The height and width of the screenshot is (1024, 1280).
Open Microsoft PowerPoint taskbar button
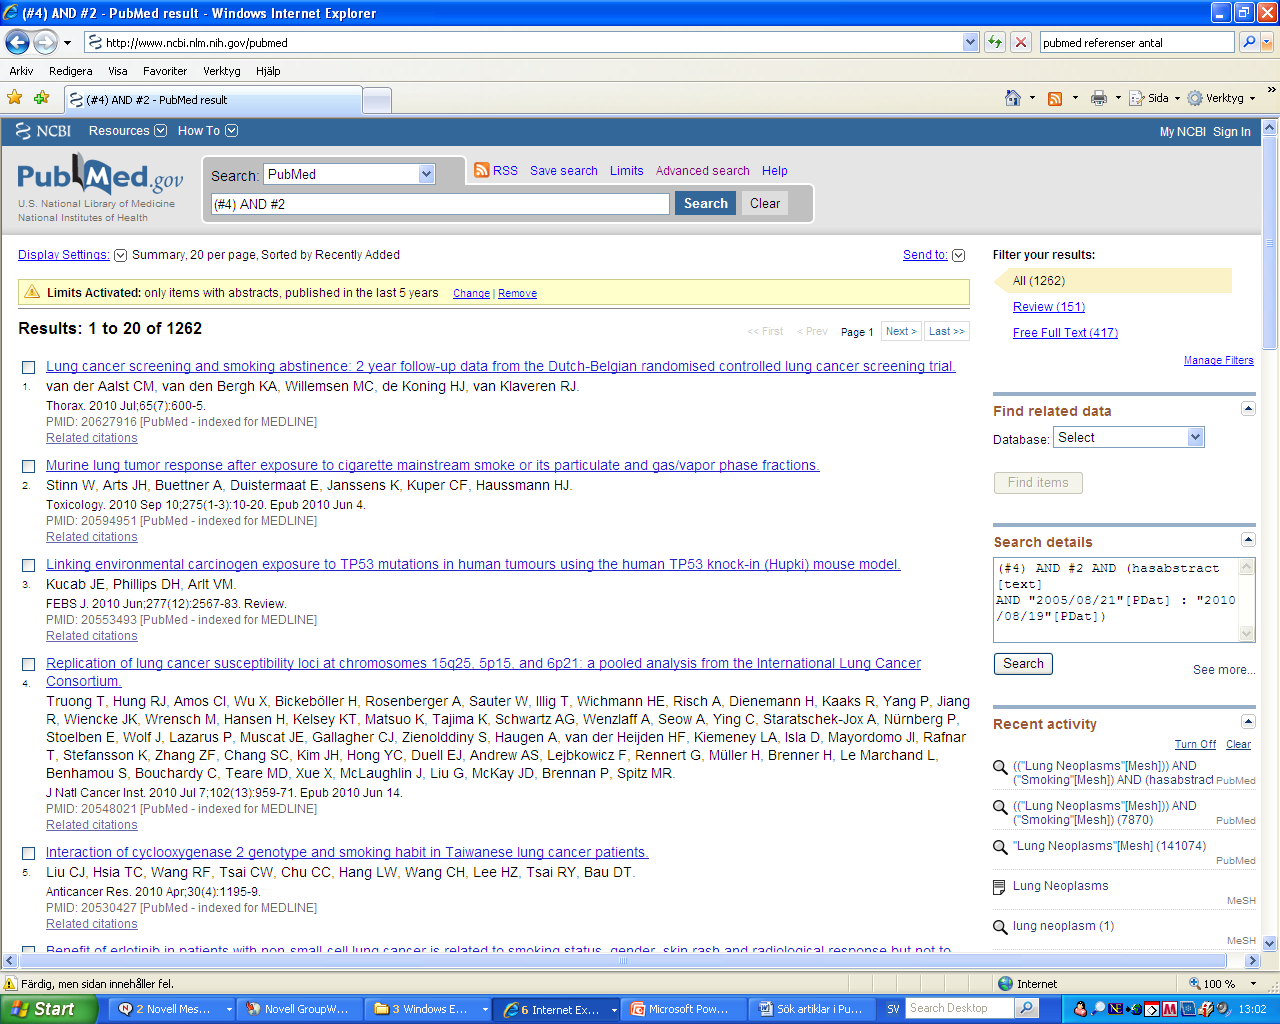click(x=685, y=1009)
